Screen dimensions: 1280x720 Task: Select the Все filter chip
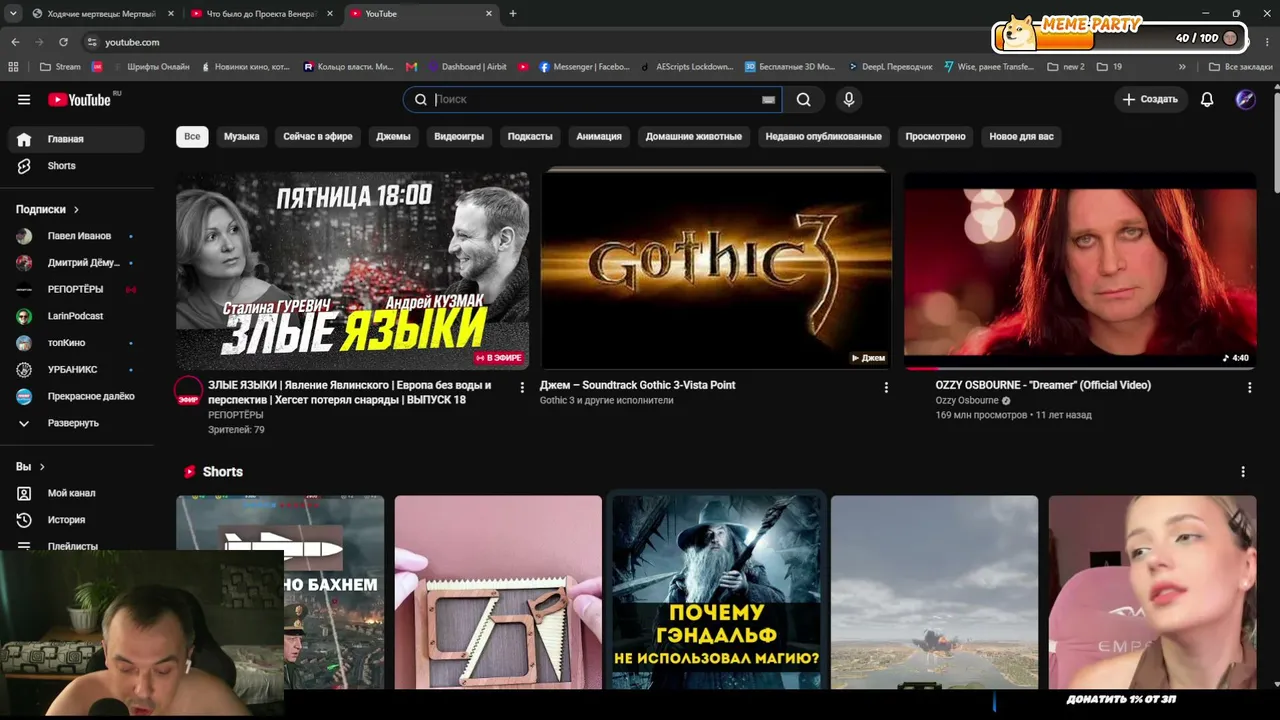(192, 136)
